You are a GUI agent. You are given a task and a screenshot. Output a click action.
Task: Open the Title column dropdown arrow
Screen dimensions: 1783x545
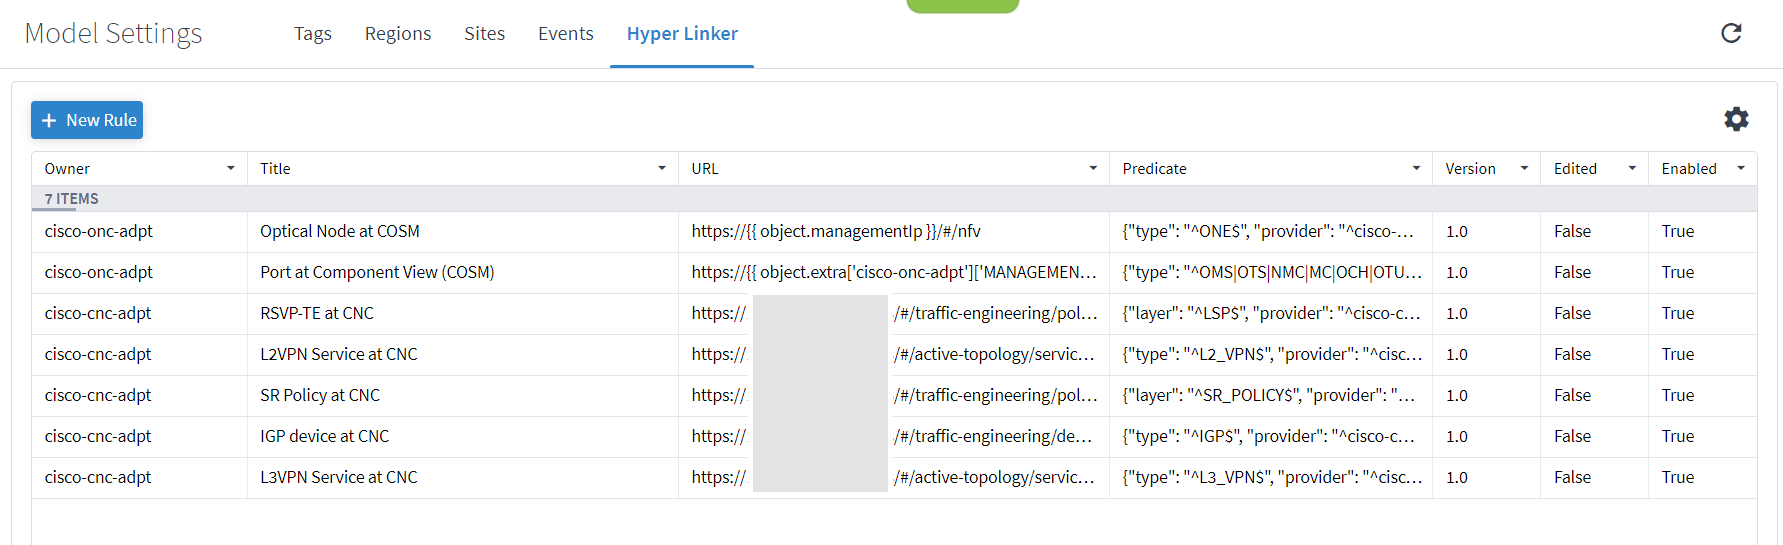(662, 168)
